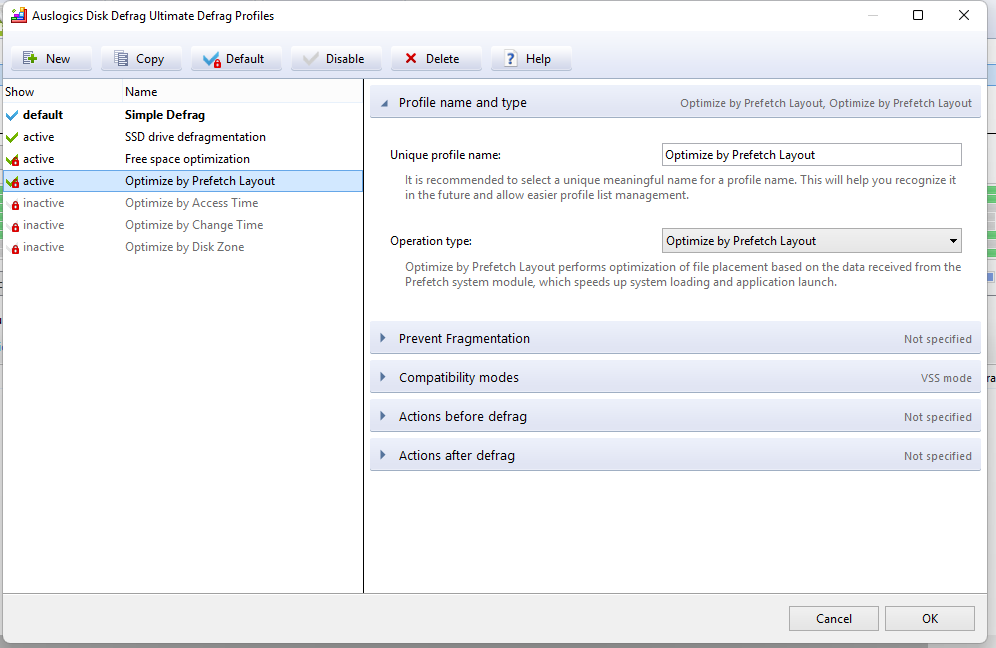
Task: Click the Copy profile toolbar button
Action: tap(141, 58)
